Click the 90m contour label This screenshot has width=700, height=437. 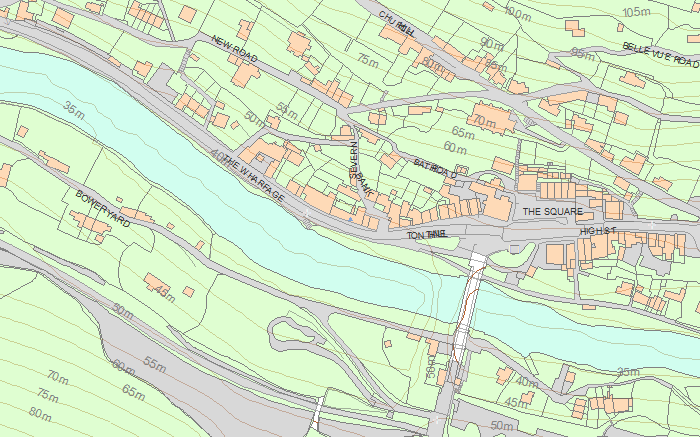click(x=492, y=44)
